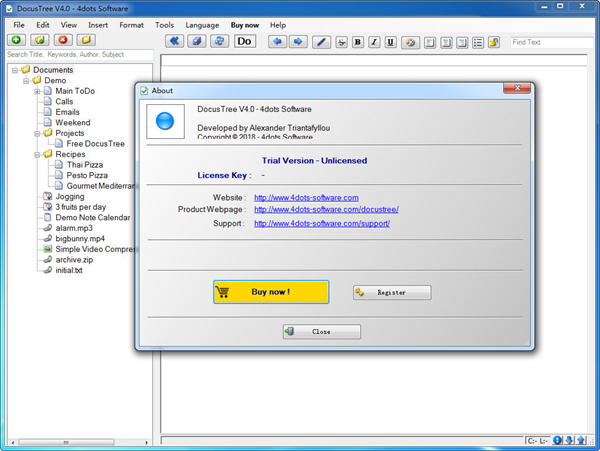600x451 pixels.
Task: Click the Register button
Action: click(x=392, y=292)
